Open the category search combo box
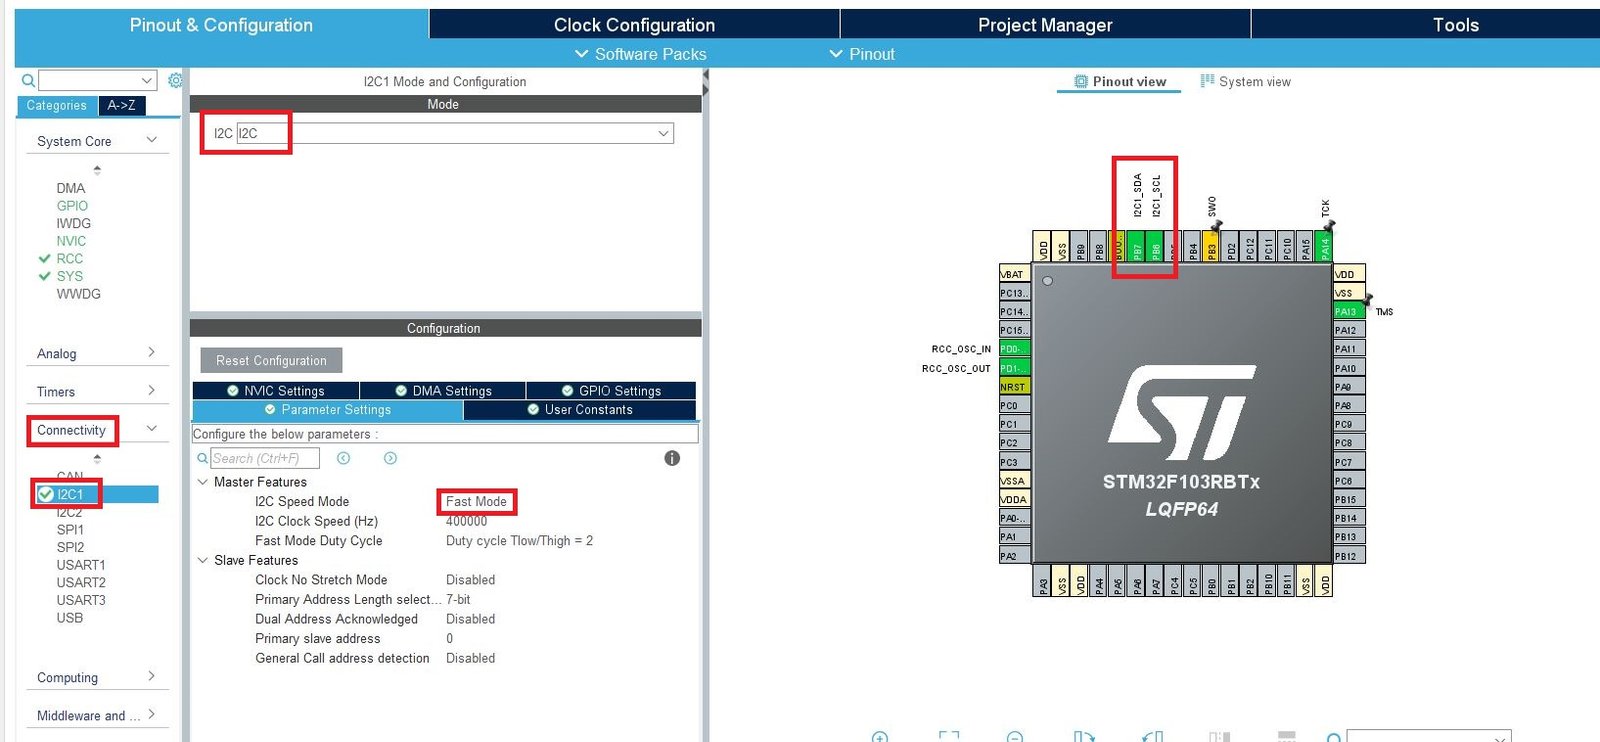The image size is (1600, 742). (98, 80)
